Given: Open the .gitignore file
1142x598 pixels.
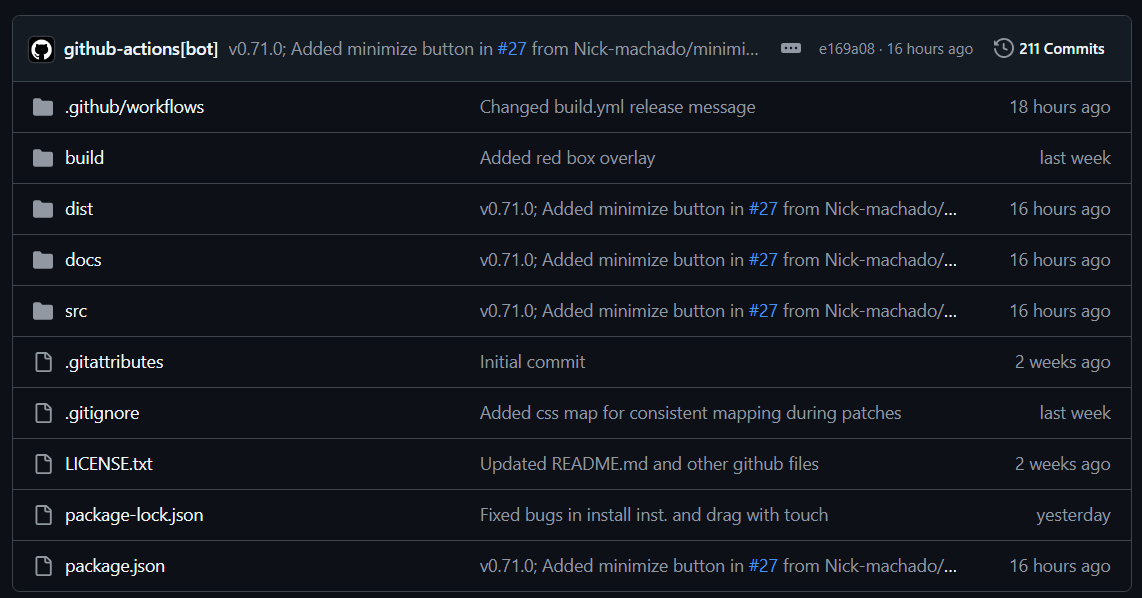Looking at the screenshot, I should coord(102,413).
